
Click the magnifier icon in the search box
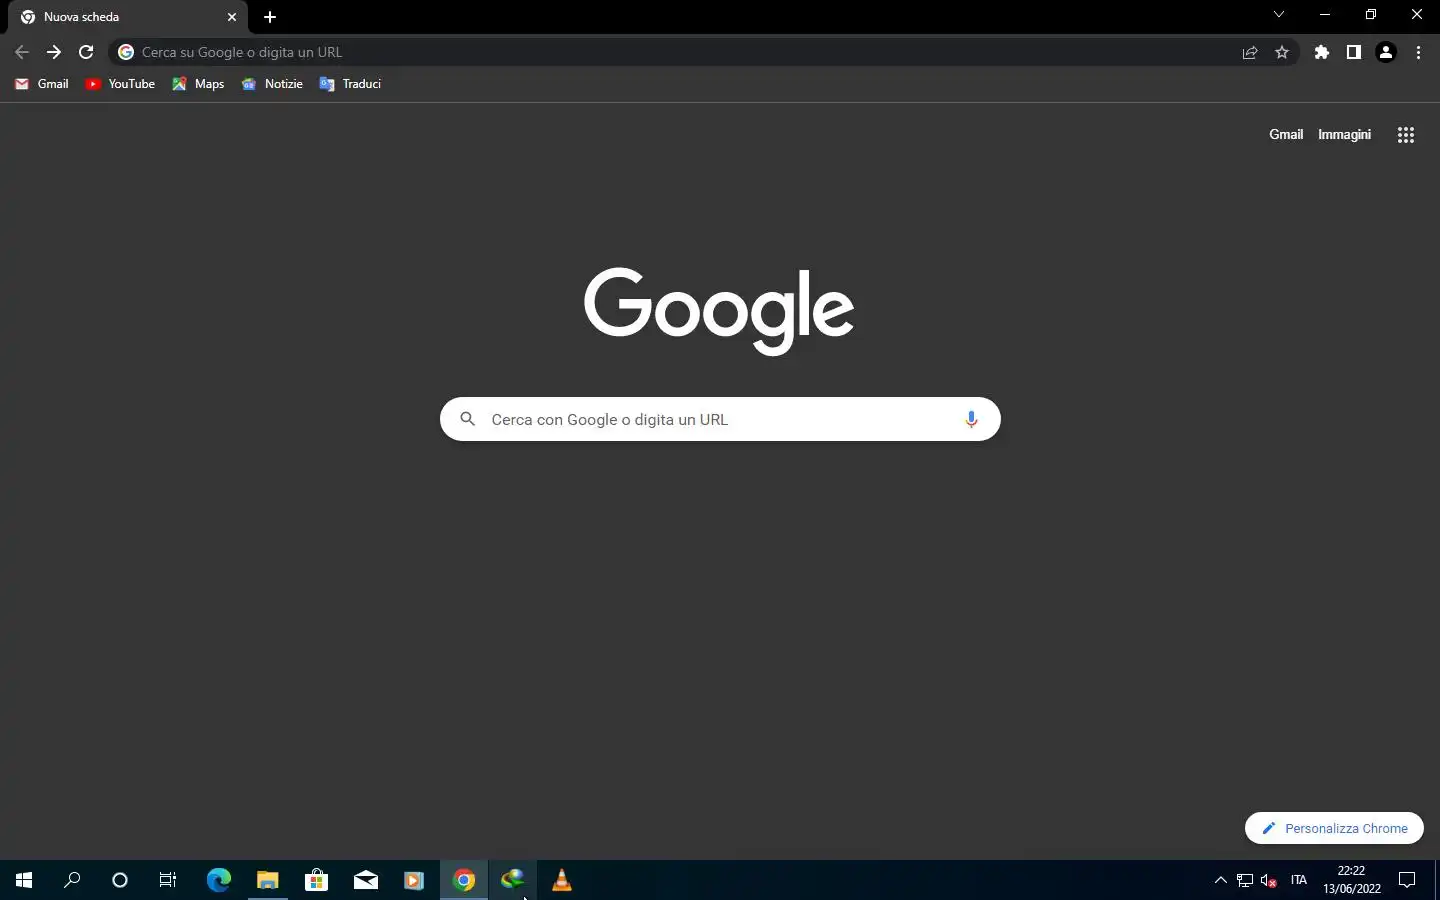[x=467, y=419]
